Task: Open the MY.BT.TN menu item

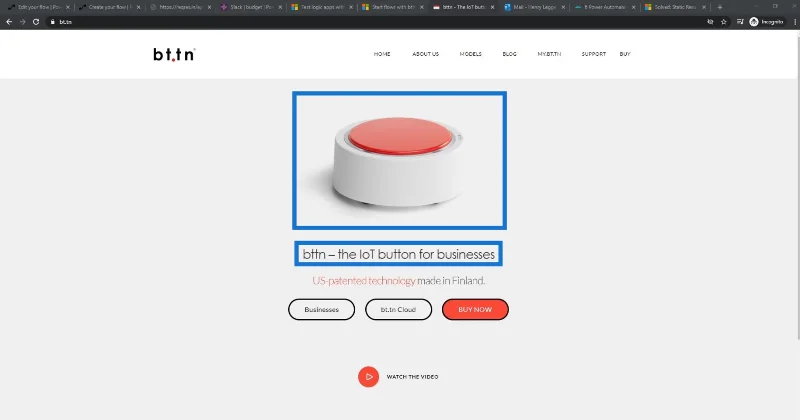Action: [x=549, y=54]
